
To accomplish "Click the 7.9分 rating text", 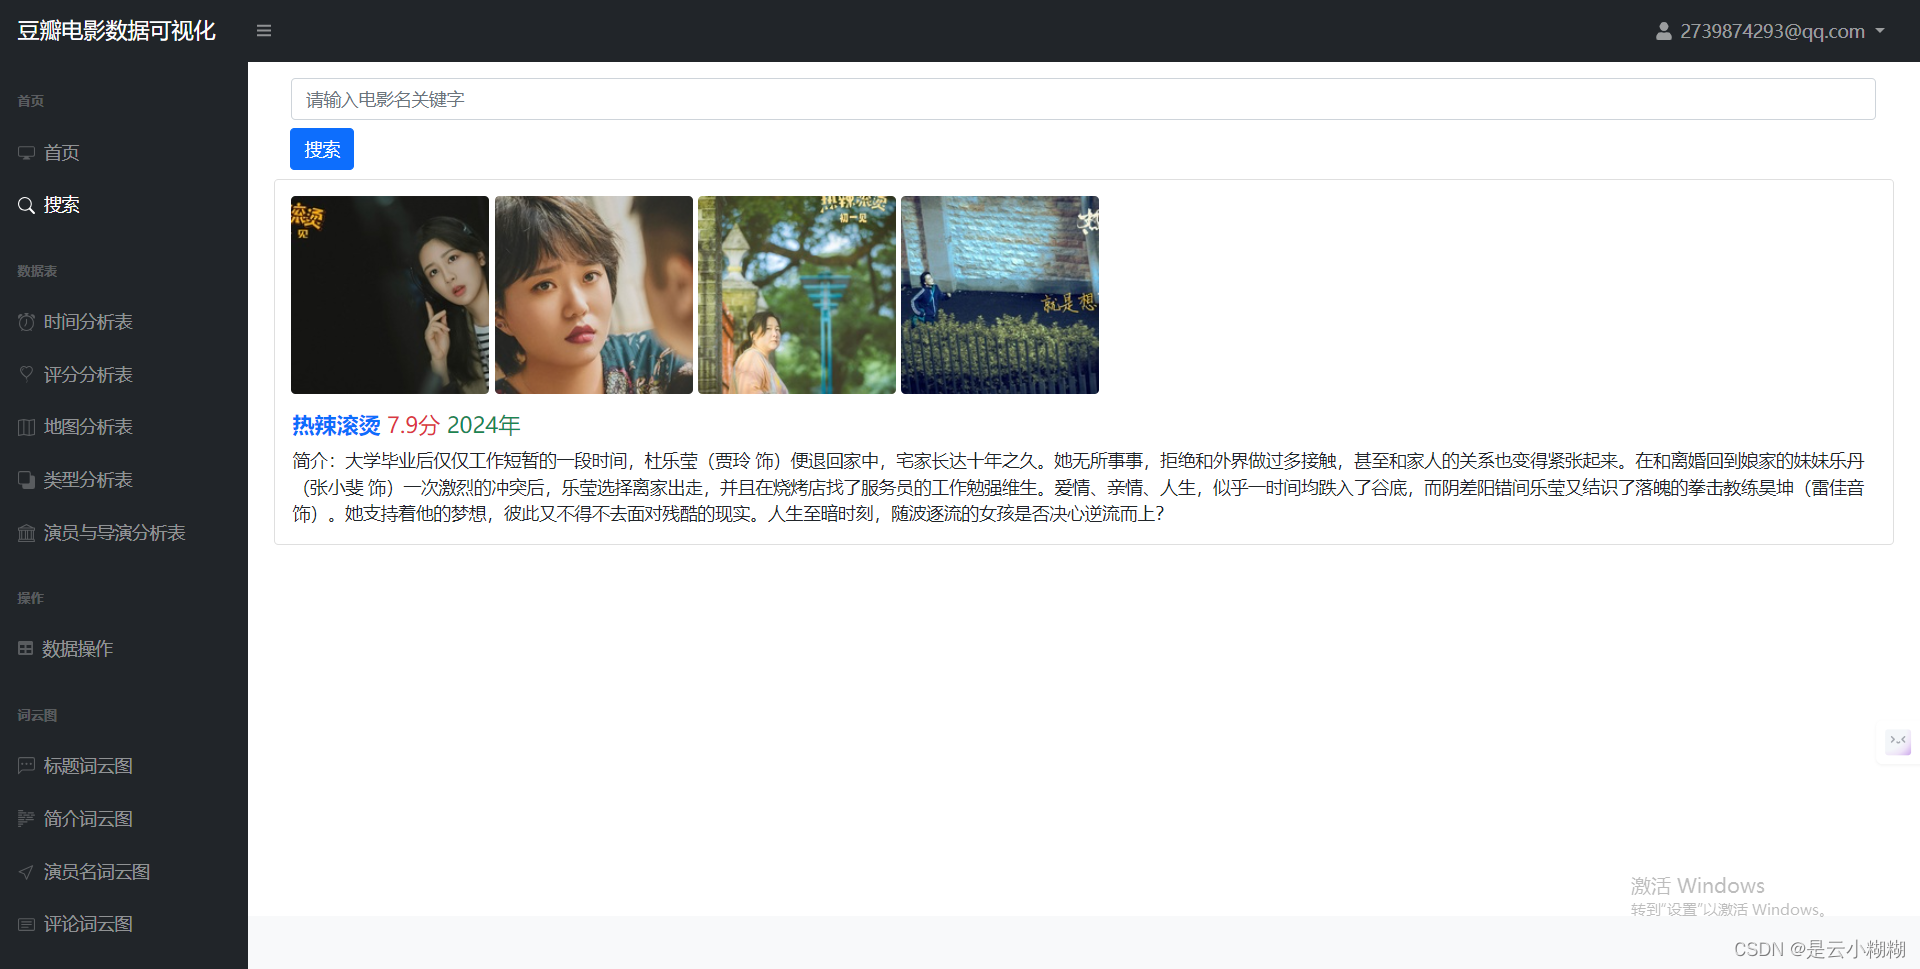I will [x=413, y=426].
